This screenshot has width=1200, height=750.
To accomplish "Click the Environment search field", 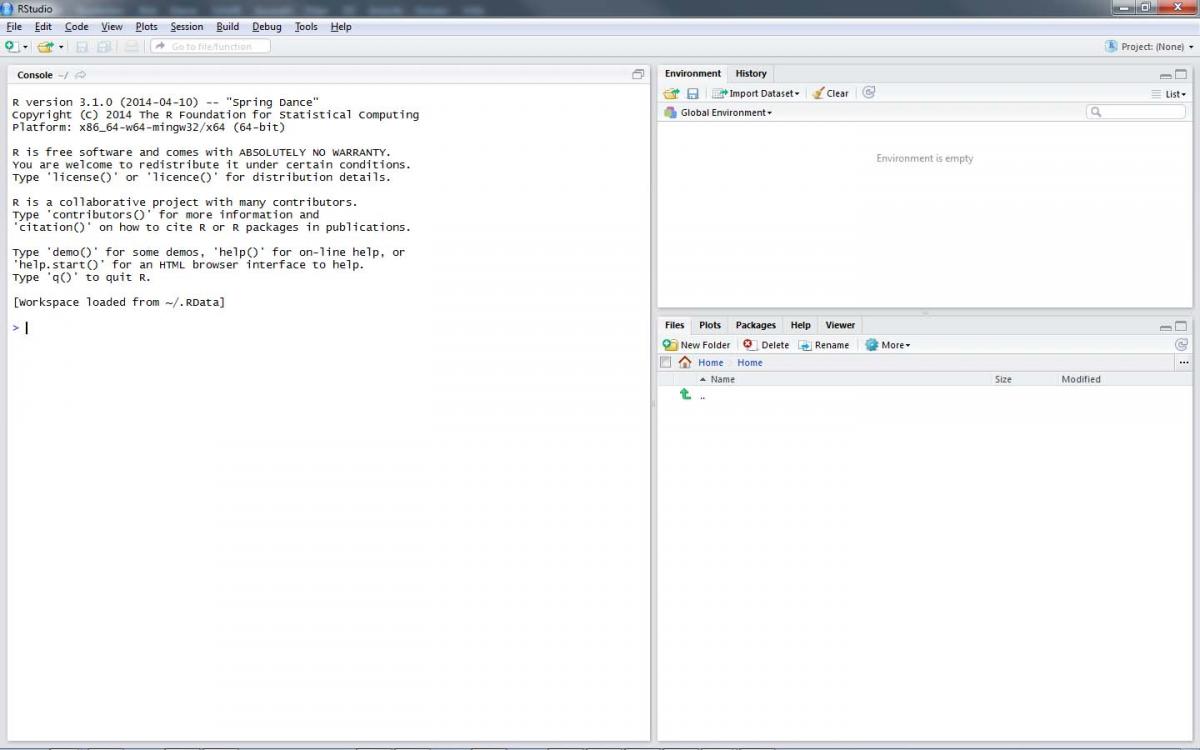I will click(x=1136, y=112).
